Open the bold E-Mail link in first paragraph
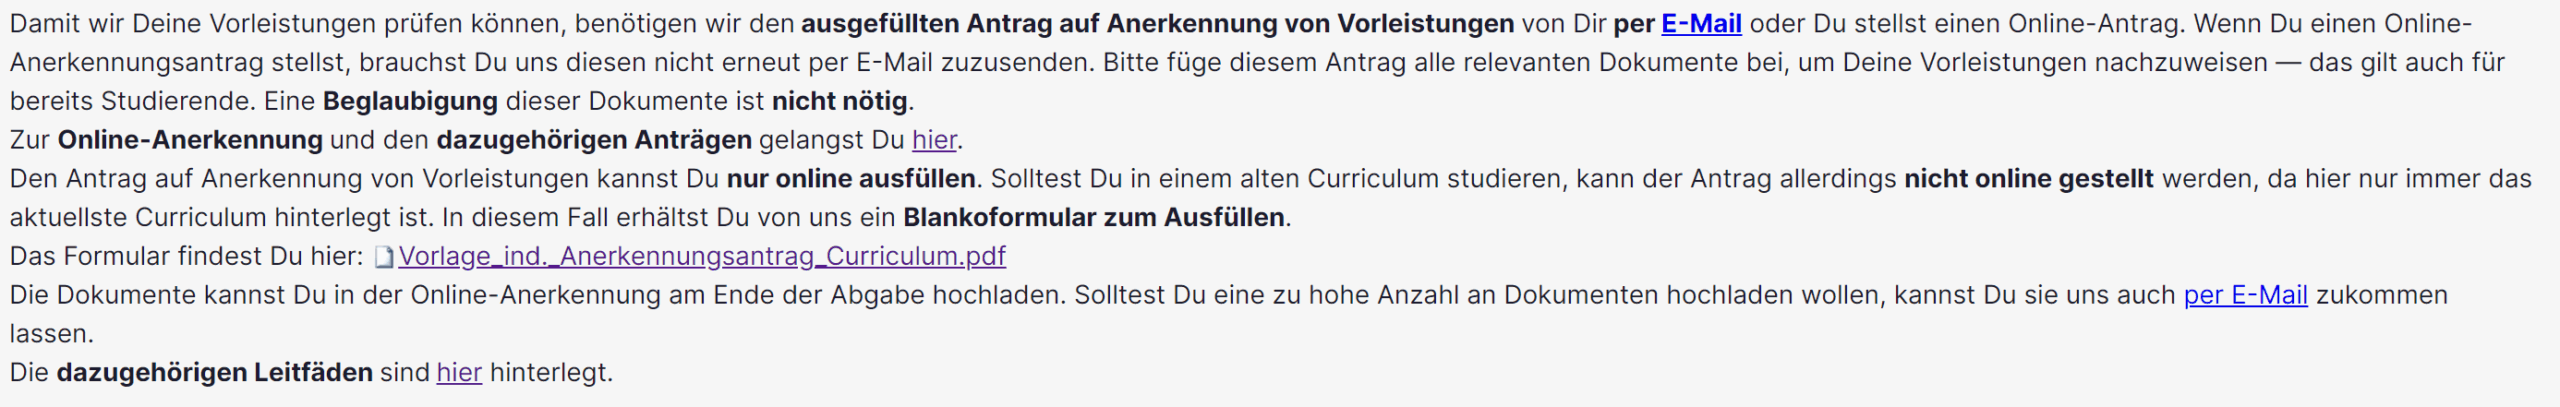 point(1701,24)
